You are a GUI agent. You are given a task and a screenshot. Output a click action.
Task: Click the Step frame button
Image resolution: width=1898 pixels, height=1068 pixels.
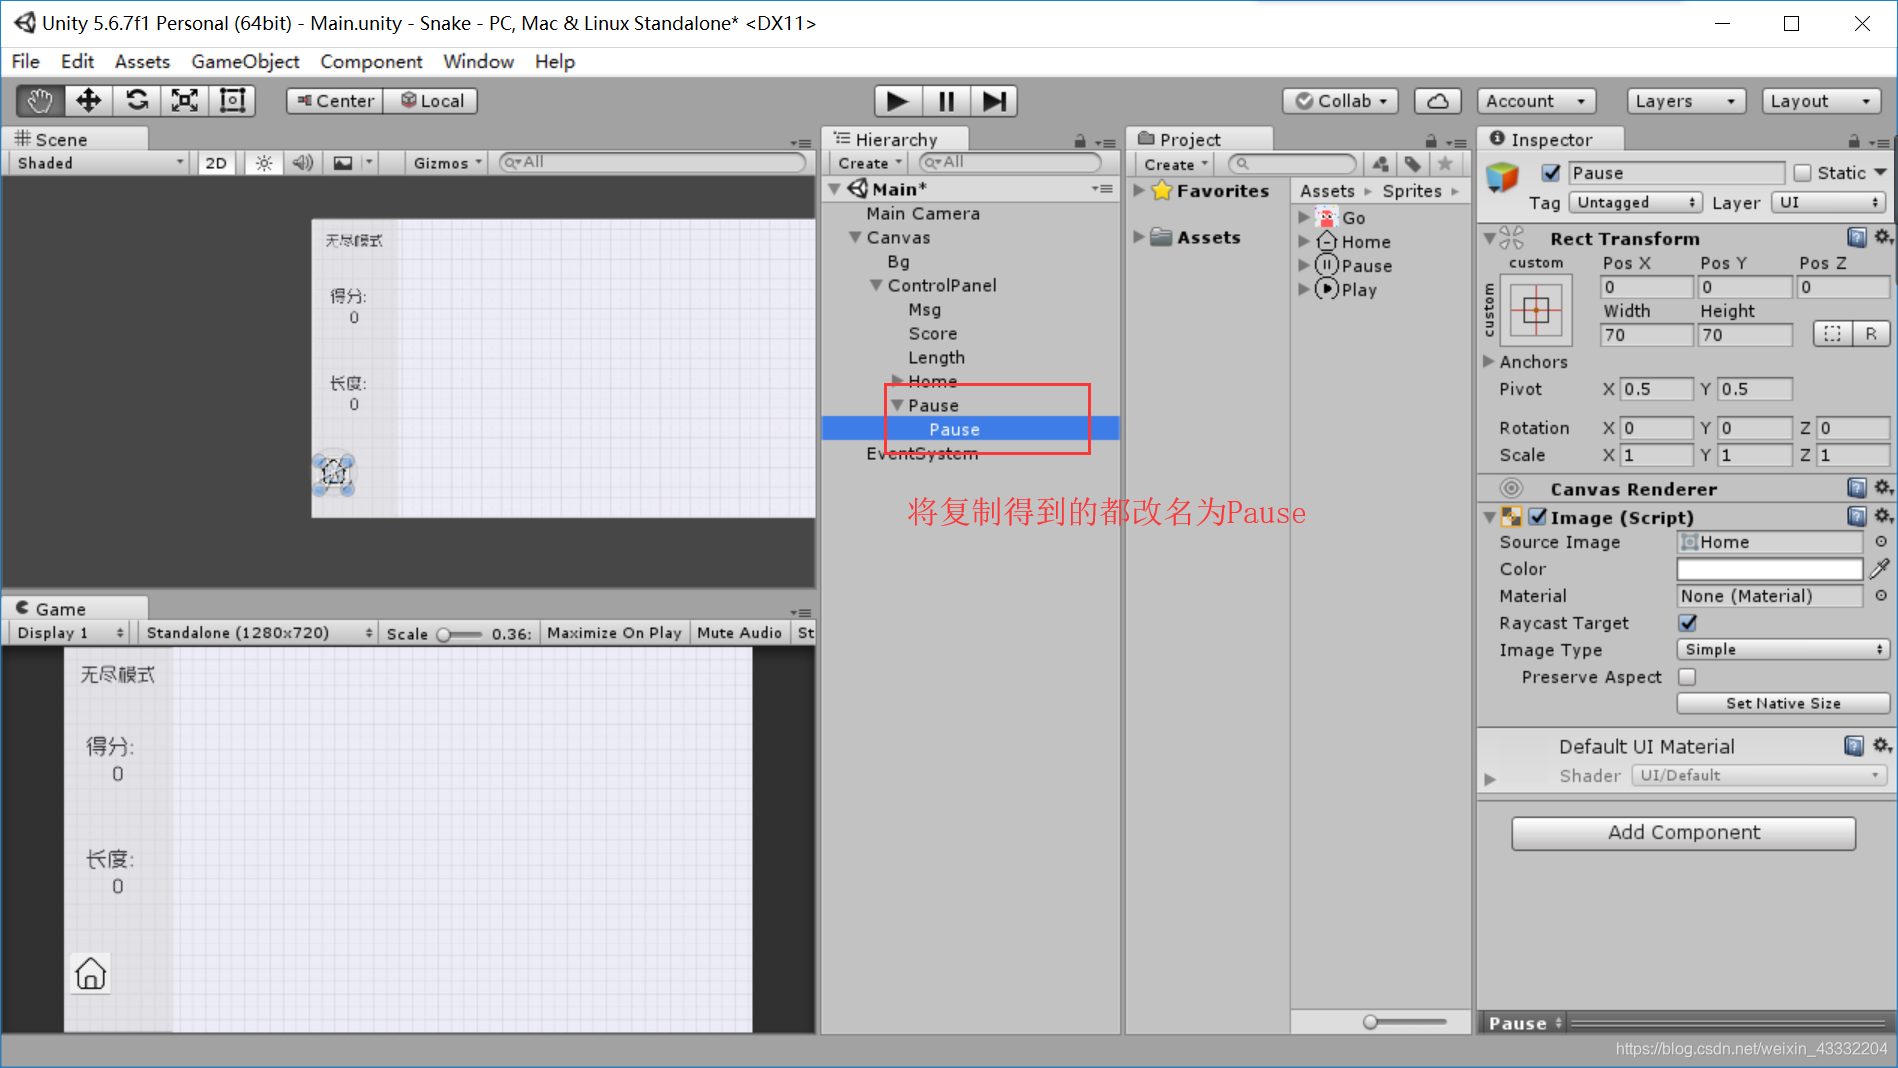994,101
